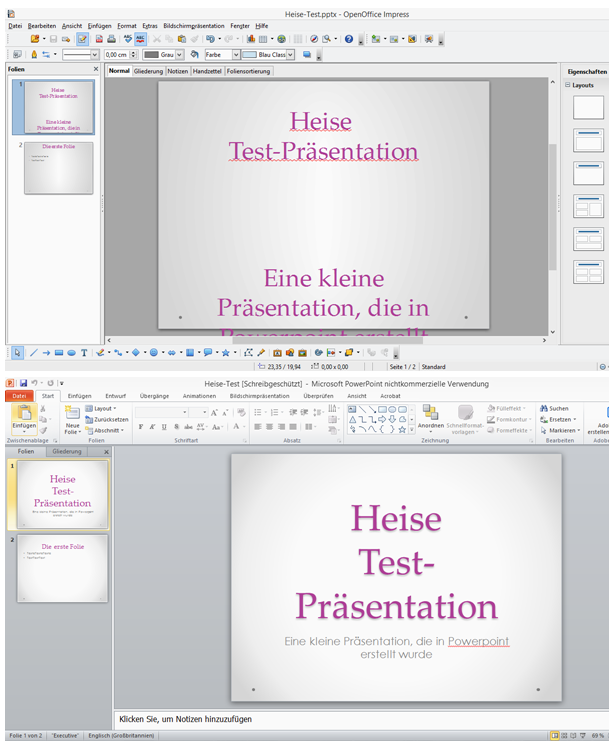Click the Neue Folie button in PowerPoint

click(72, 420)
